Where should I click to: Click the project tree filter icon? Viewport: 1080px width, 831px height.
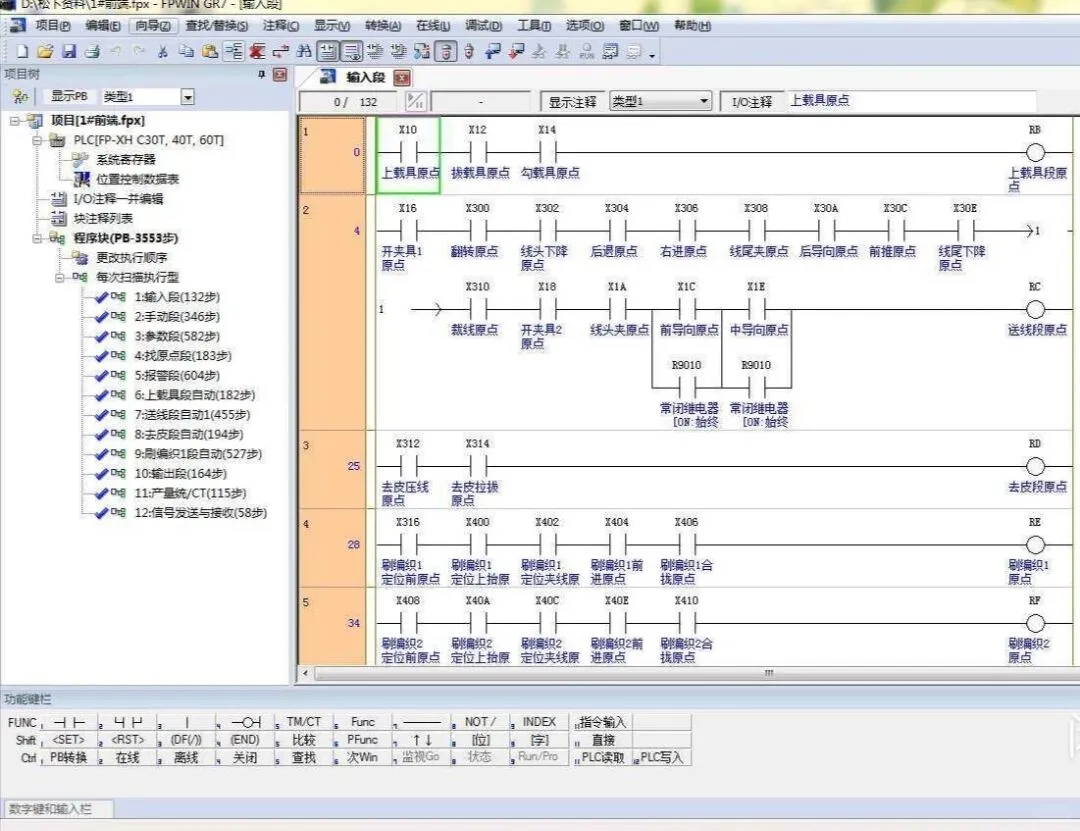(20, 96)
